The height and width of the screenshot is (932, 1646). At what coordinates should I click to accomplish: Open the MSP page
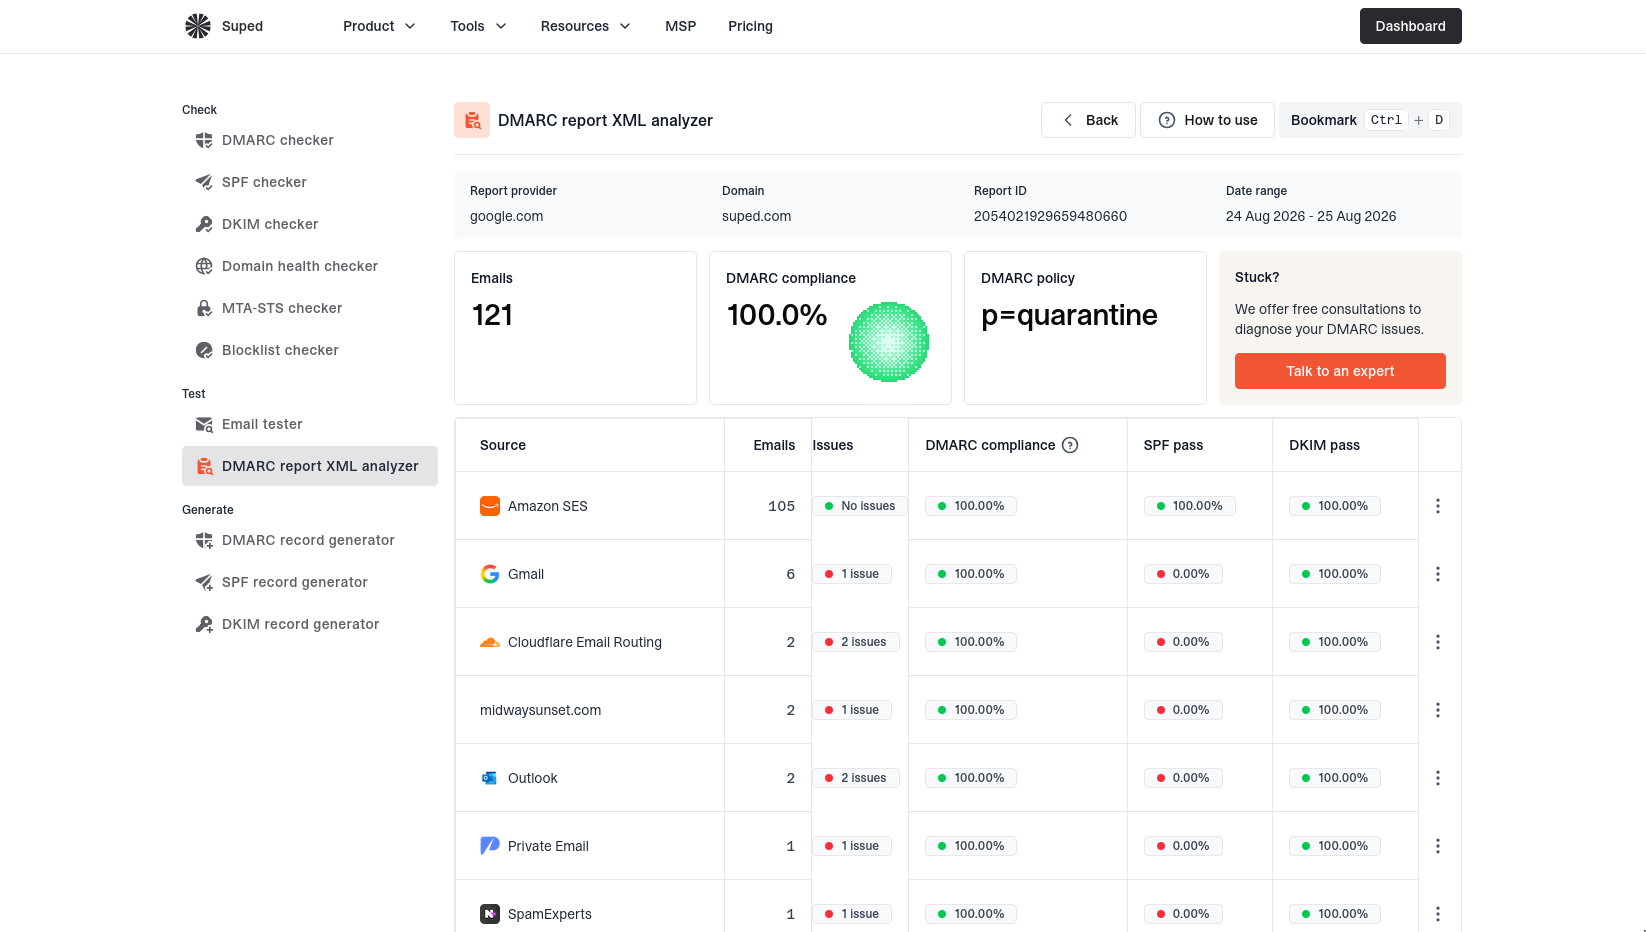tap(680, 26)
